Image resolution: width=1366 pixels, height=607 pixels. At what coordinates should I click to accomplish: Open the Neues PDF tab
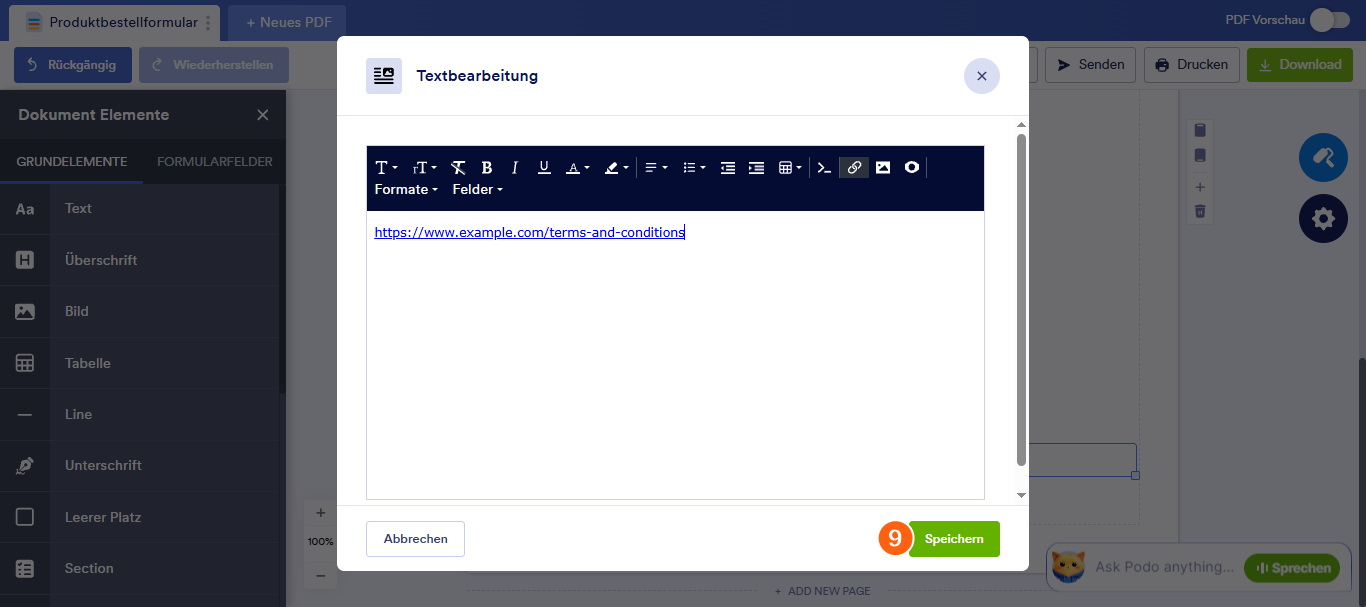point(288,22)
